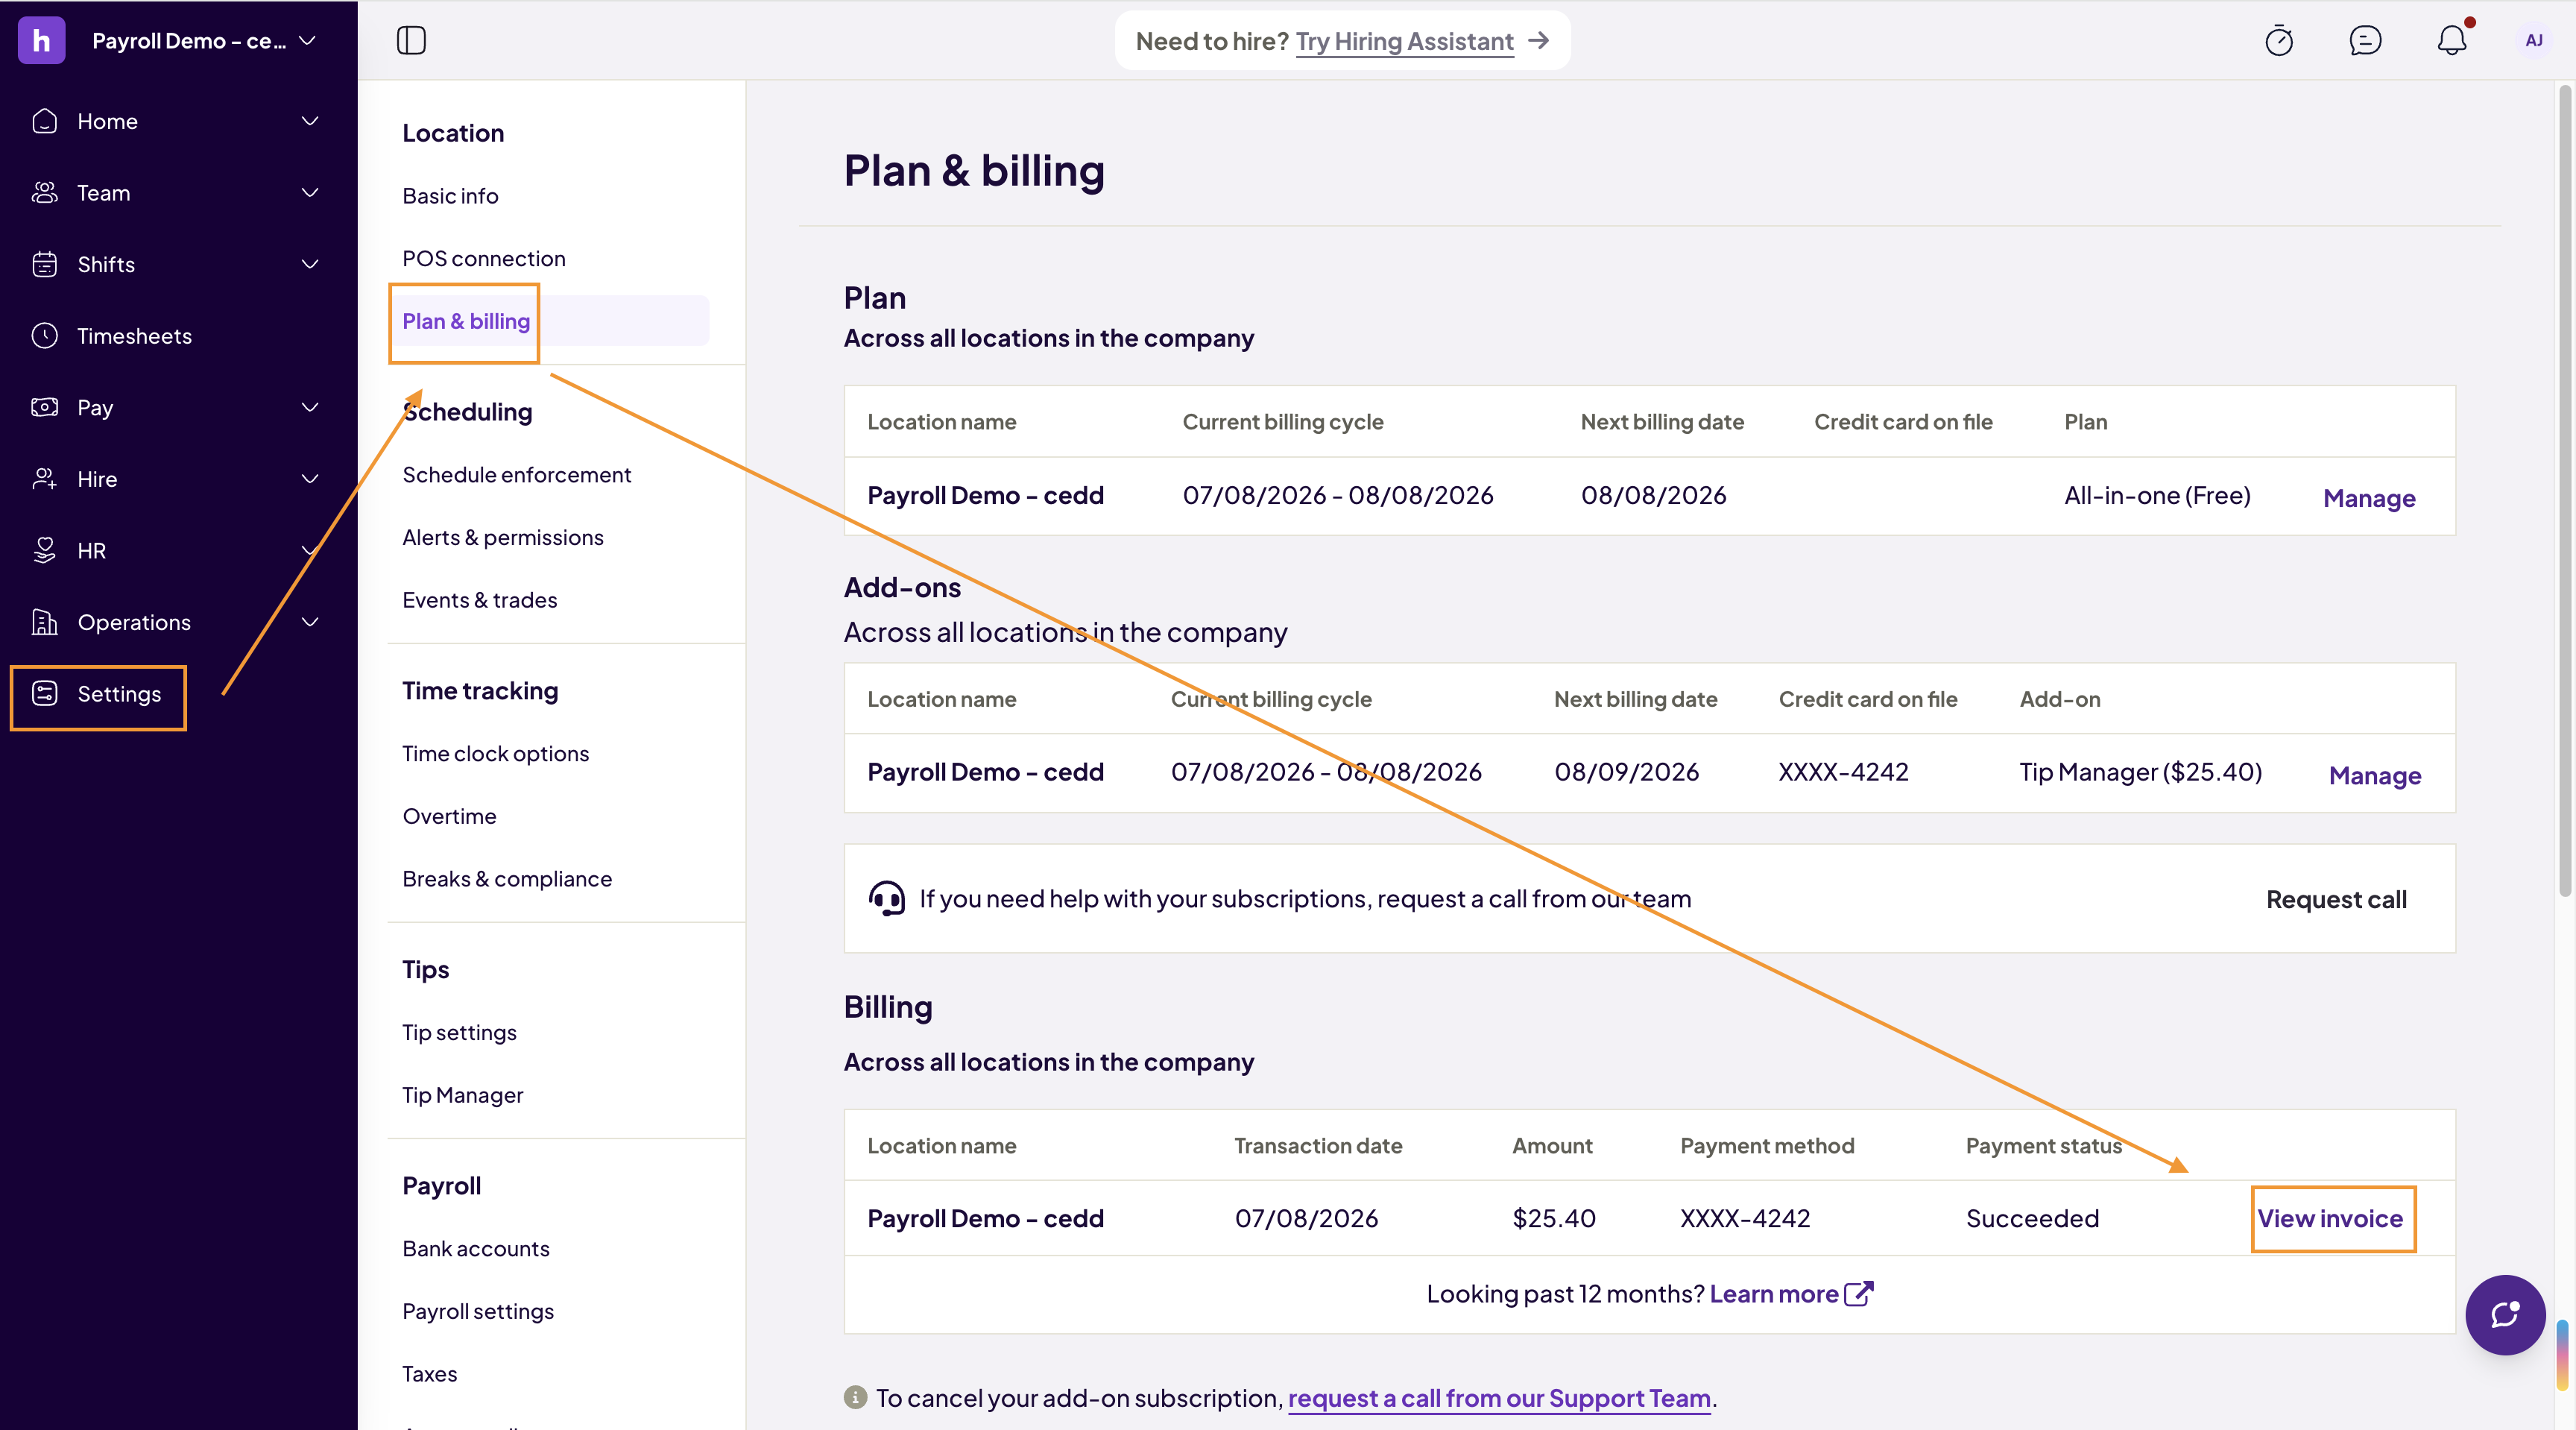Click Payroll Demo - cedd in Add-ons table
Viewport: 2576px width, 1430px height.
pos(985,772)
